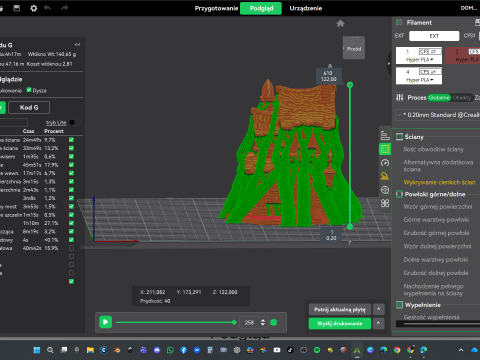
Task: Click the redo arrow icon
Action: [x=64, y=8]
